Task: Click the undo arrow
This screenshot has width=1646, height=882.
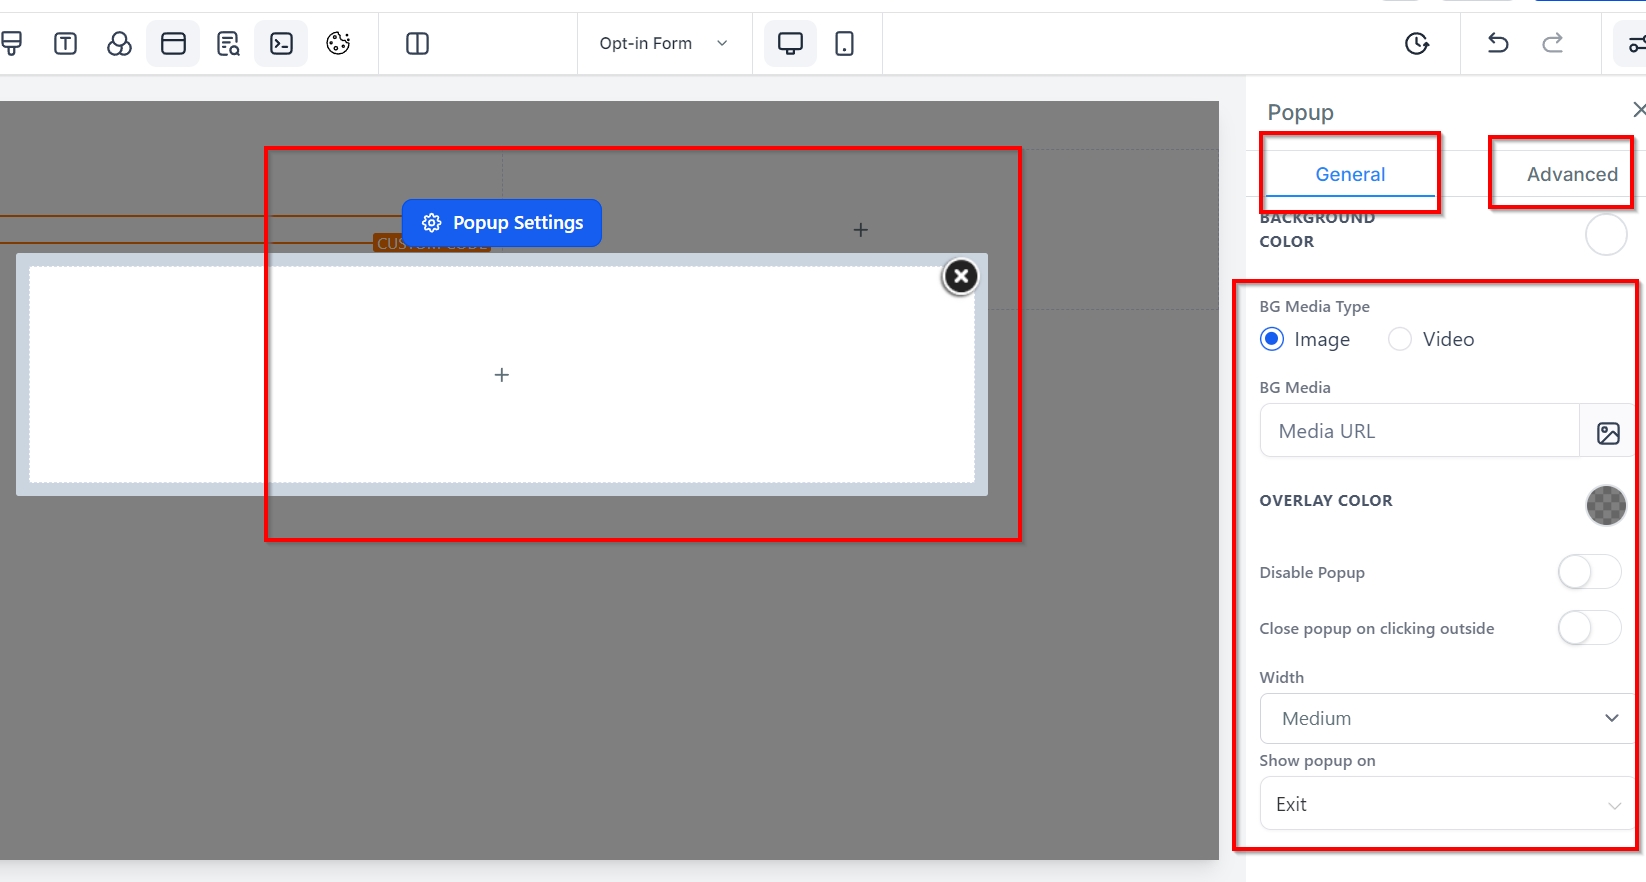Action: (1498, 44)
